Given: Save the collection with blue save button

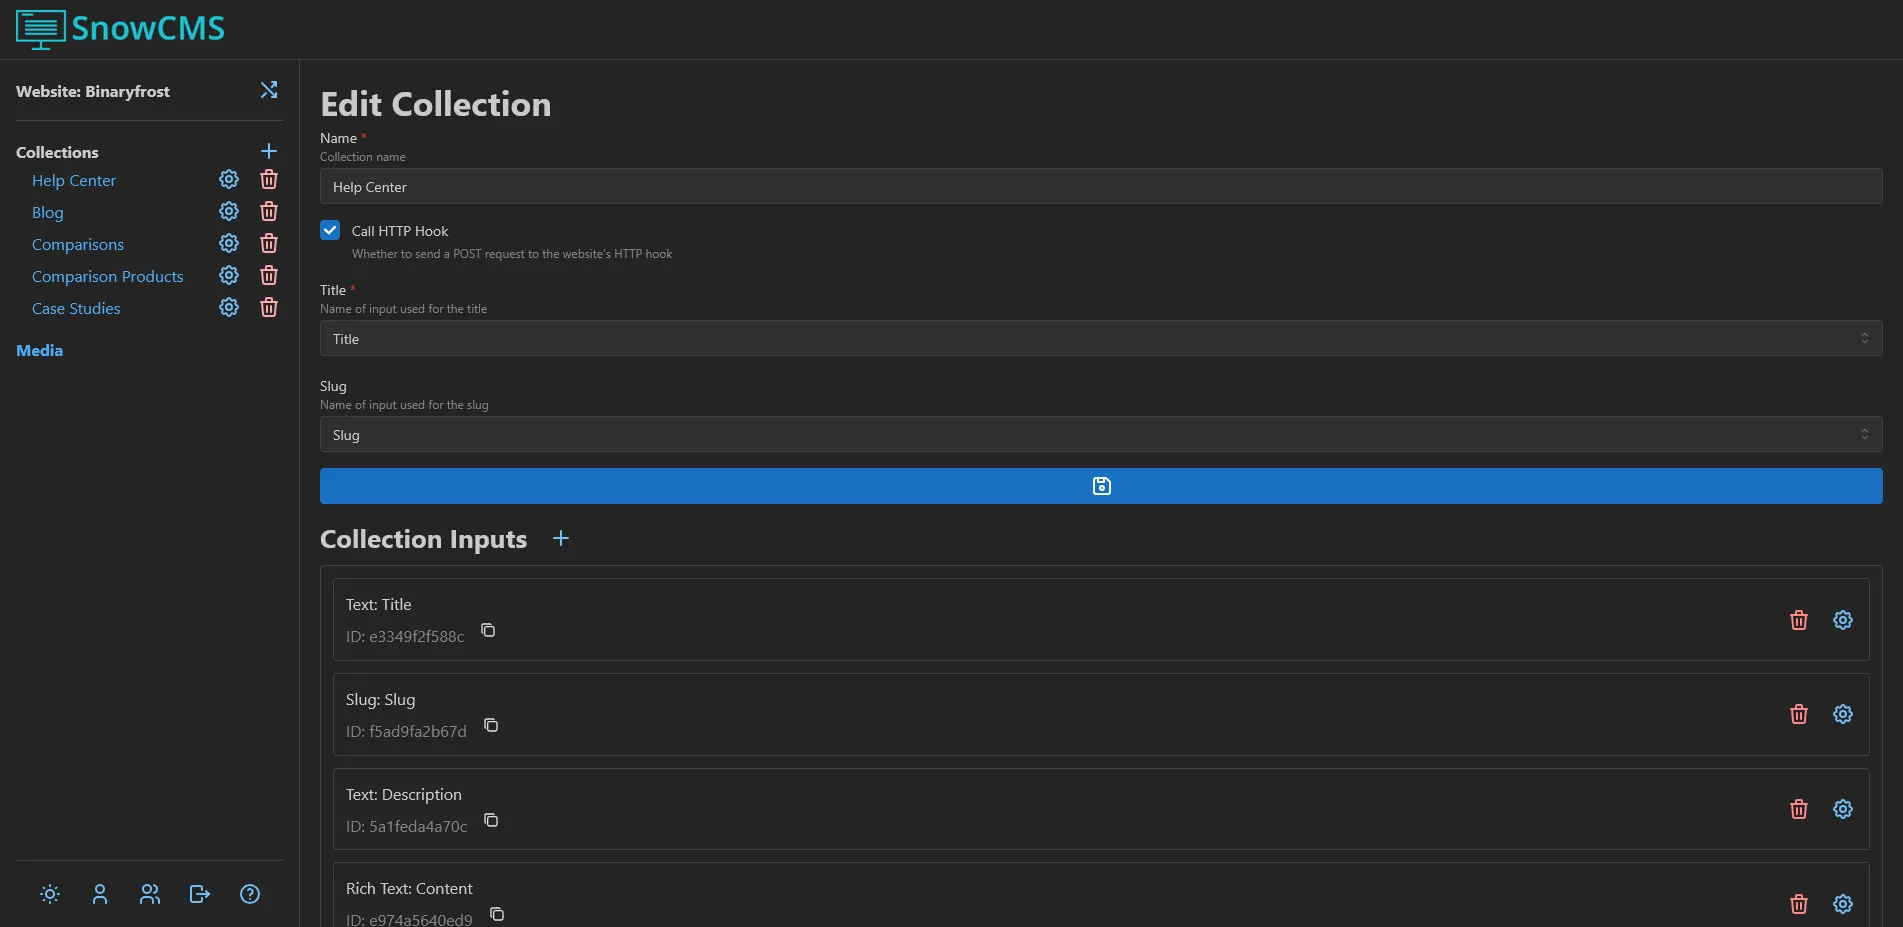Looking at the screenshot, I should point(1101,486).
